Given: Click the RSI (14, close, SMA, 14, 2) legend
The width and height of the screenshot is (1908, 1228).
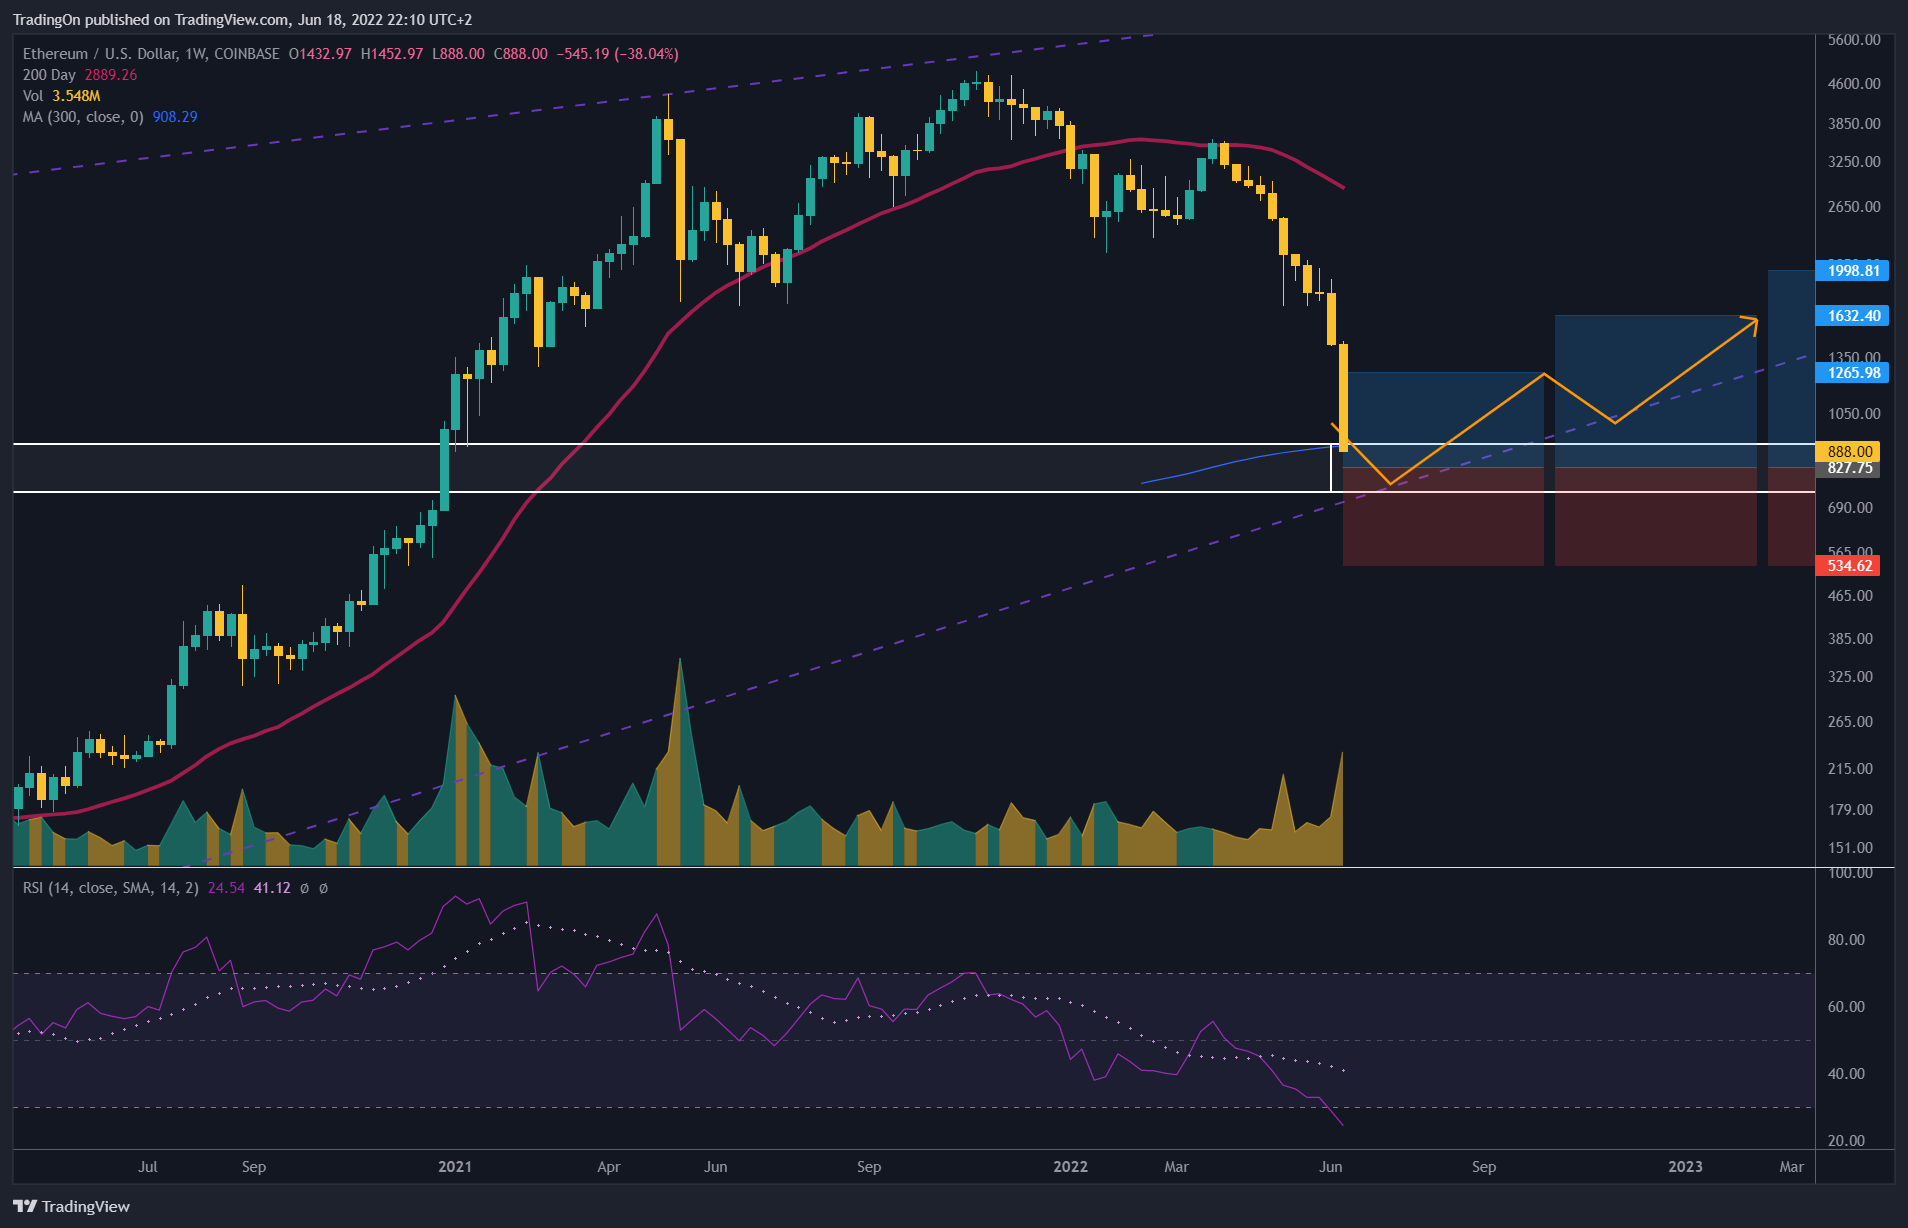Looking at the screenshot, I should coord(111,888).
